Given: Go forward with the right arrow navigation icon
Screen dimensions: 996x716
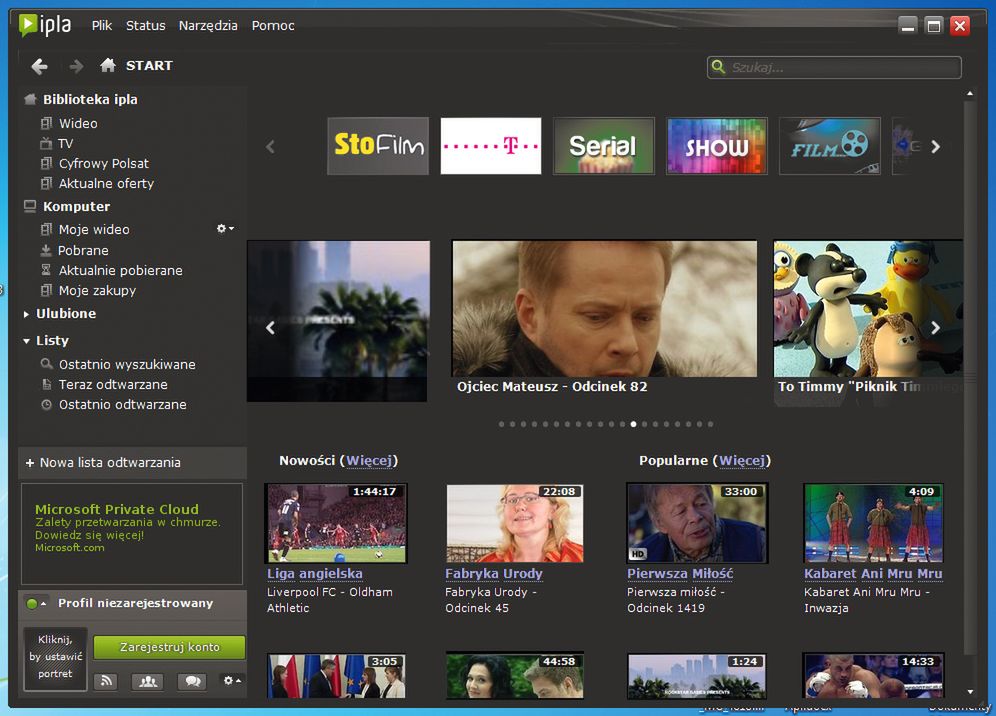Looking at the screenshot, I should pos(76,66).
